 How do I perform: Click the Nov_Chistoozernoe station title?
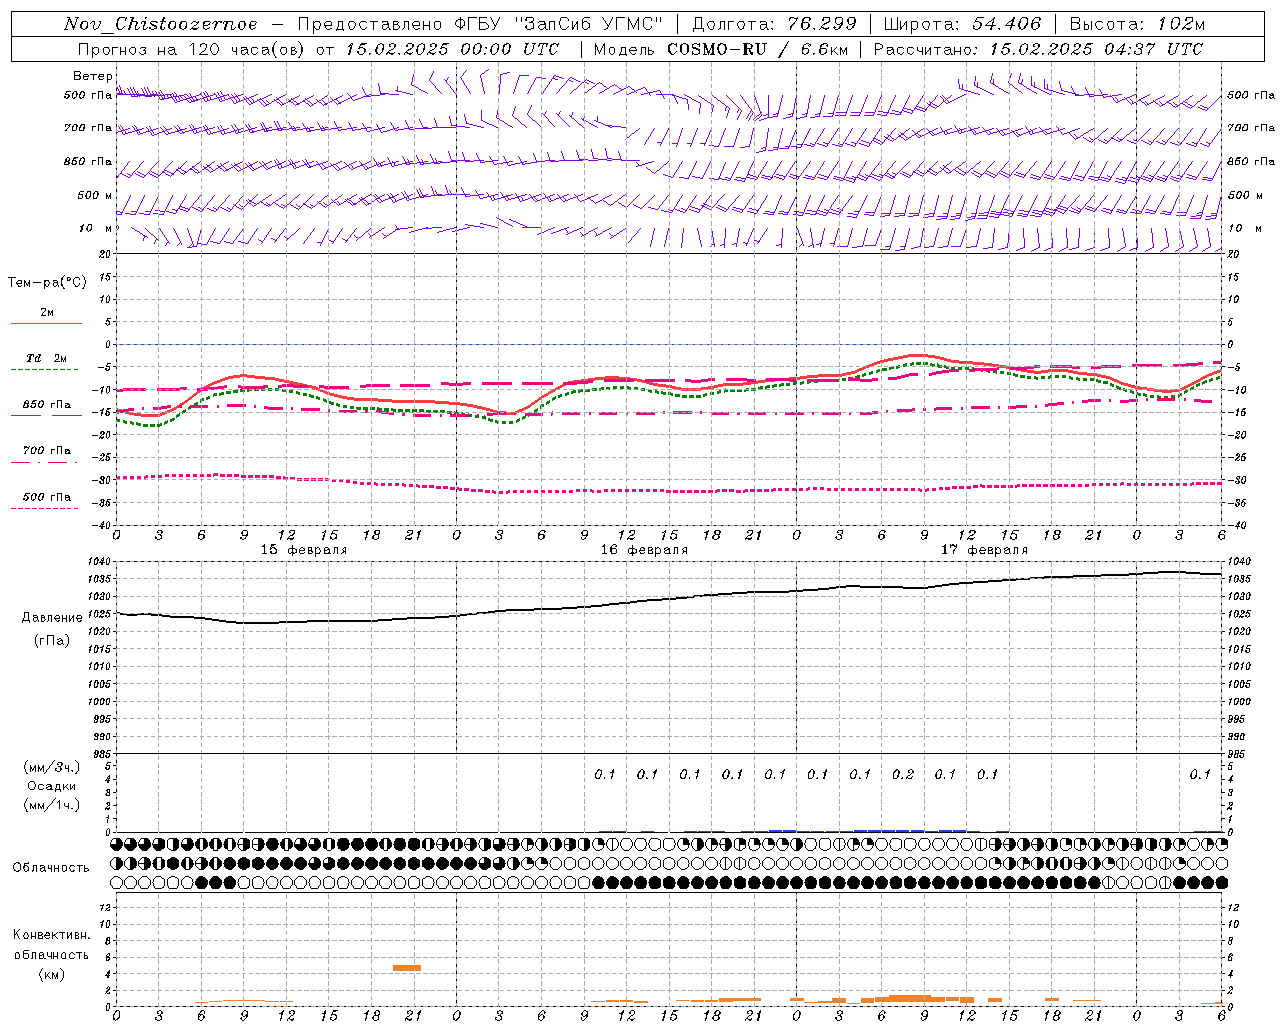pyautogui.click(x=160, y=24)
